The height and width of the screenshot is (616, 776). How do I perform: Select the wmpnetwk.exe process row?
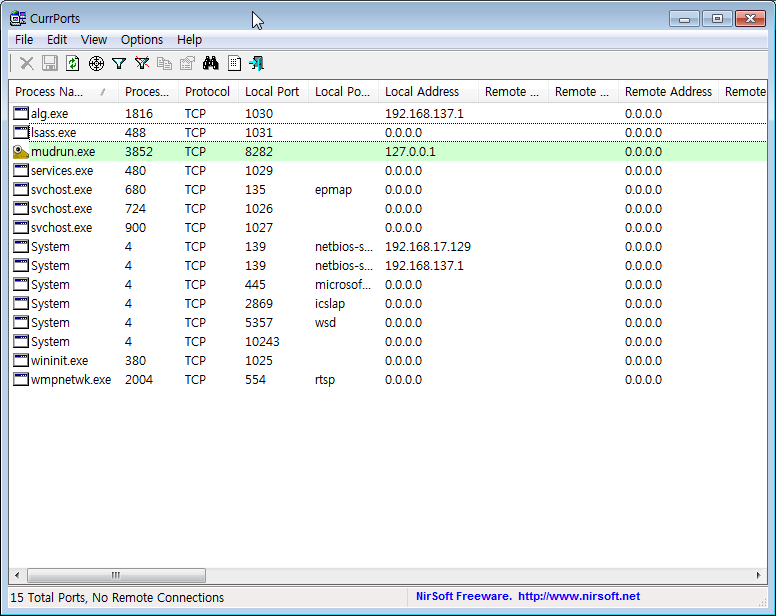coord(70,380)
